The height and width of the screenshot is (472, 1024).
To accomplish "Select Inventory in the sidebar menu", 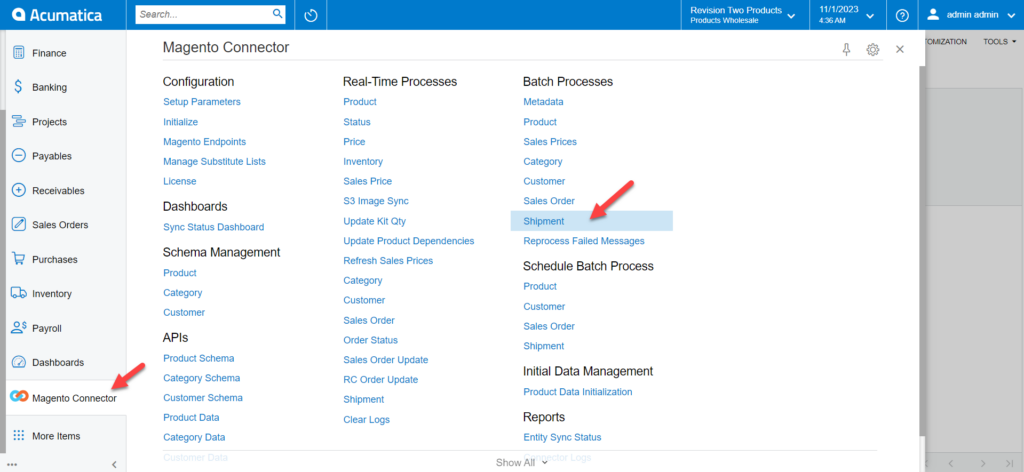I will coord(52,294).
